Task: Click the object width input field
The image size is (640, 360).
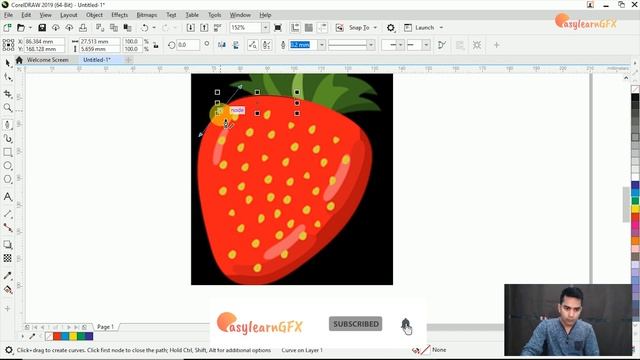Action: pyautogui.click(x=99, y=41)
